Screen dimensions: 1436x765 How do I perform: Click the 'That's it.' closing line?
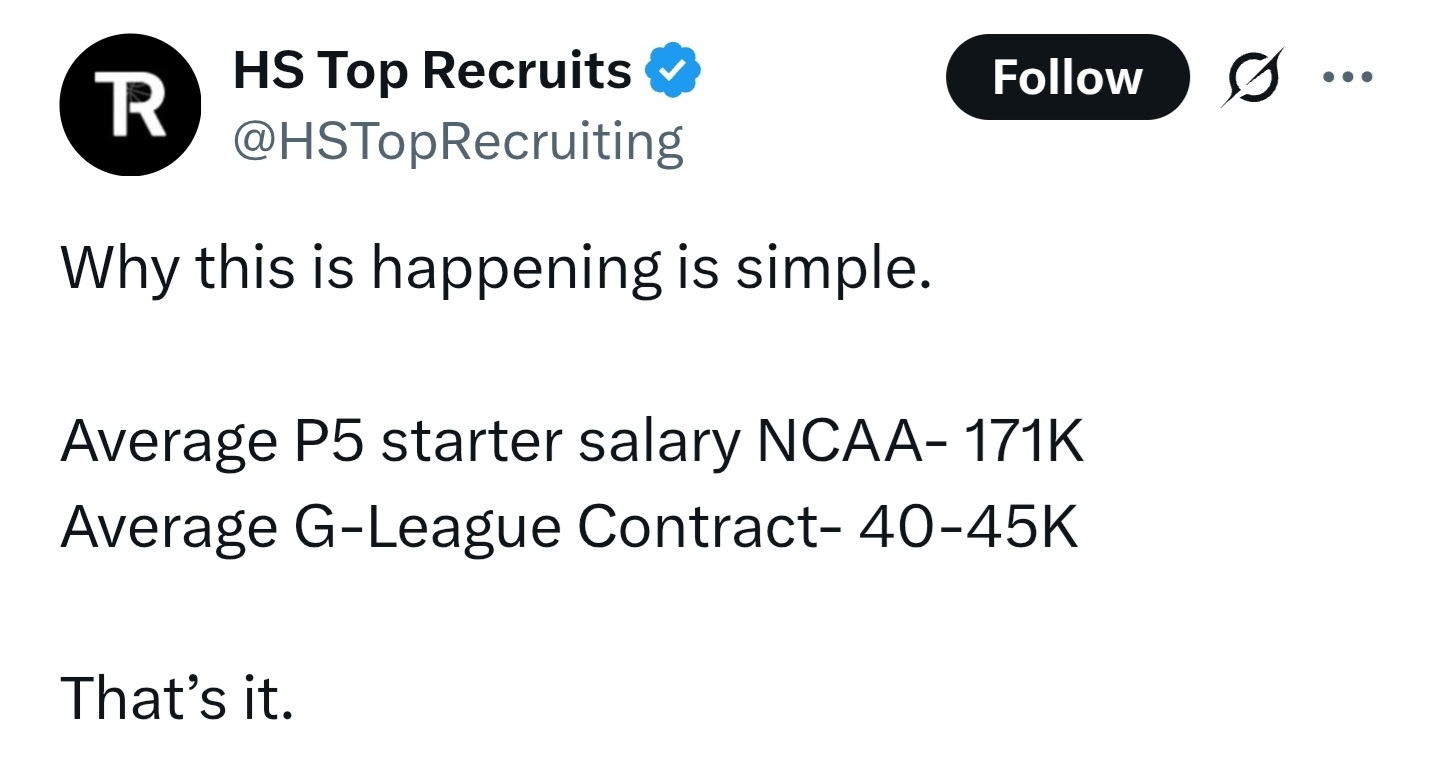pyautogui.click(x=177, y=697)
